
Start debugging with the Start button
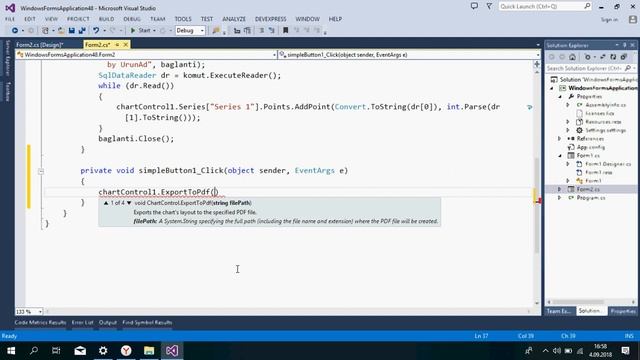[x=140, y=31]
